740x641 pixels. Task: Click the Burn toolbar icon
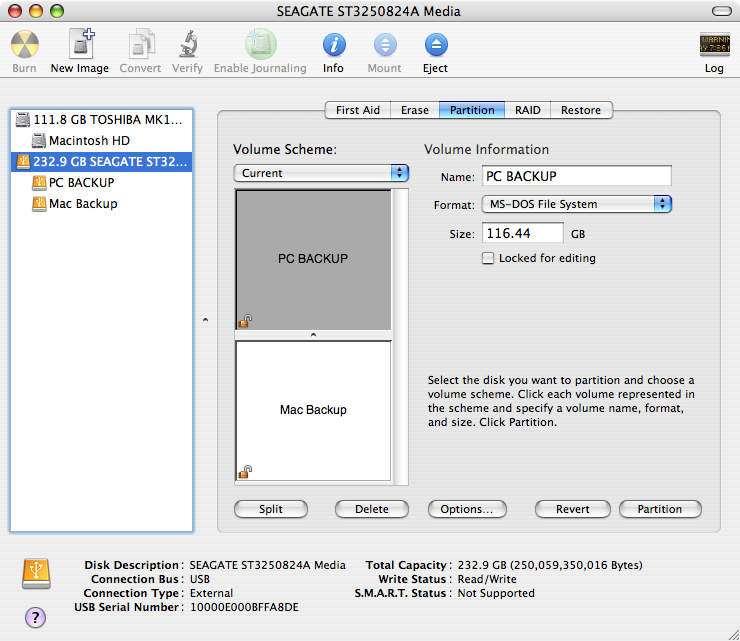(25, 44)
